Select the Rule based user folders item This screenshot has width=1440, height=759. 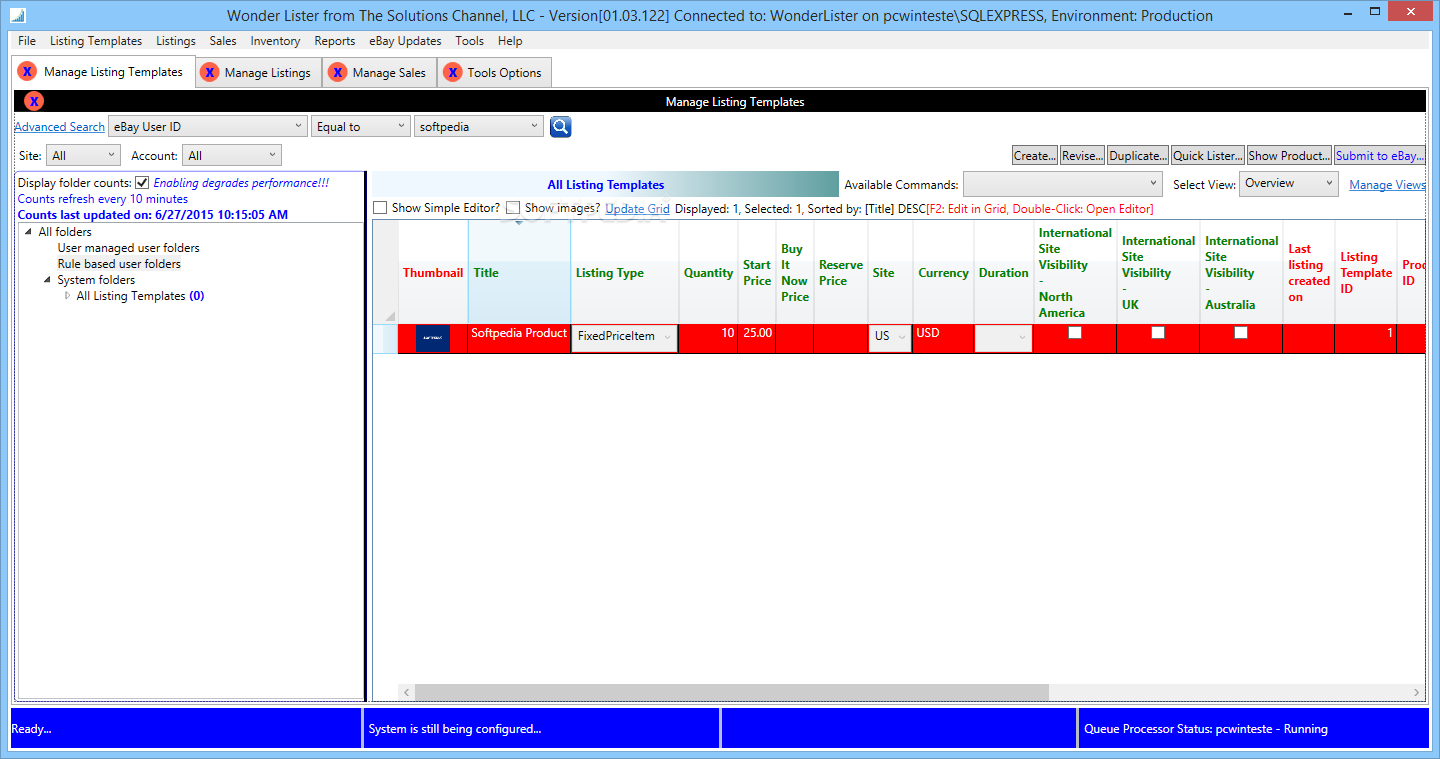coord(119,264)
